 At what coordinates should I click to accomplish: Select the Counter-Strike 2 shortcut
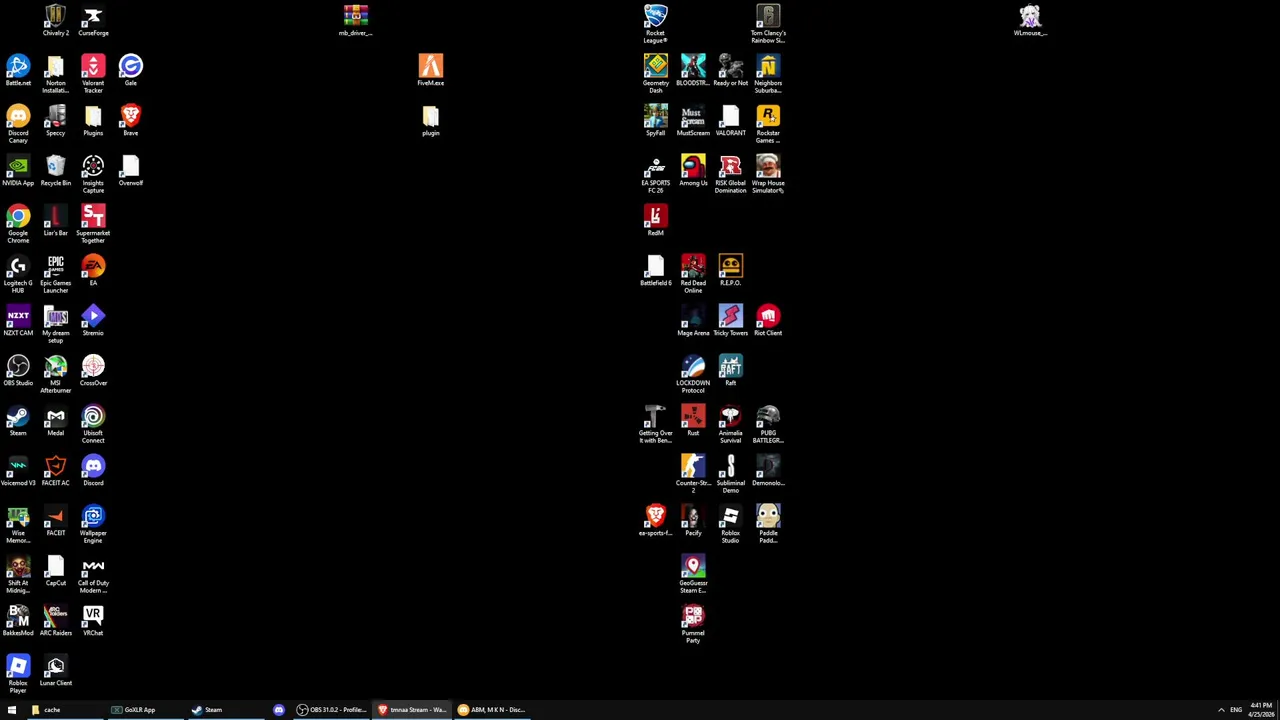click(693, 473)
